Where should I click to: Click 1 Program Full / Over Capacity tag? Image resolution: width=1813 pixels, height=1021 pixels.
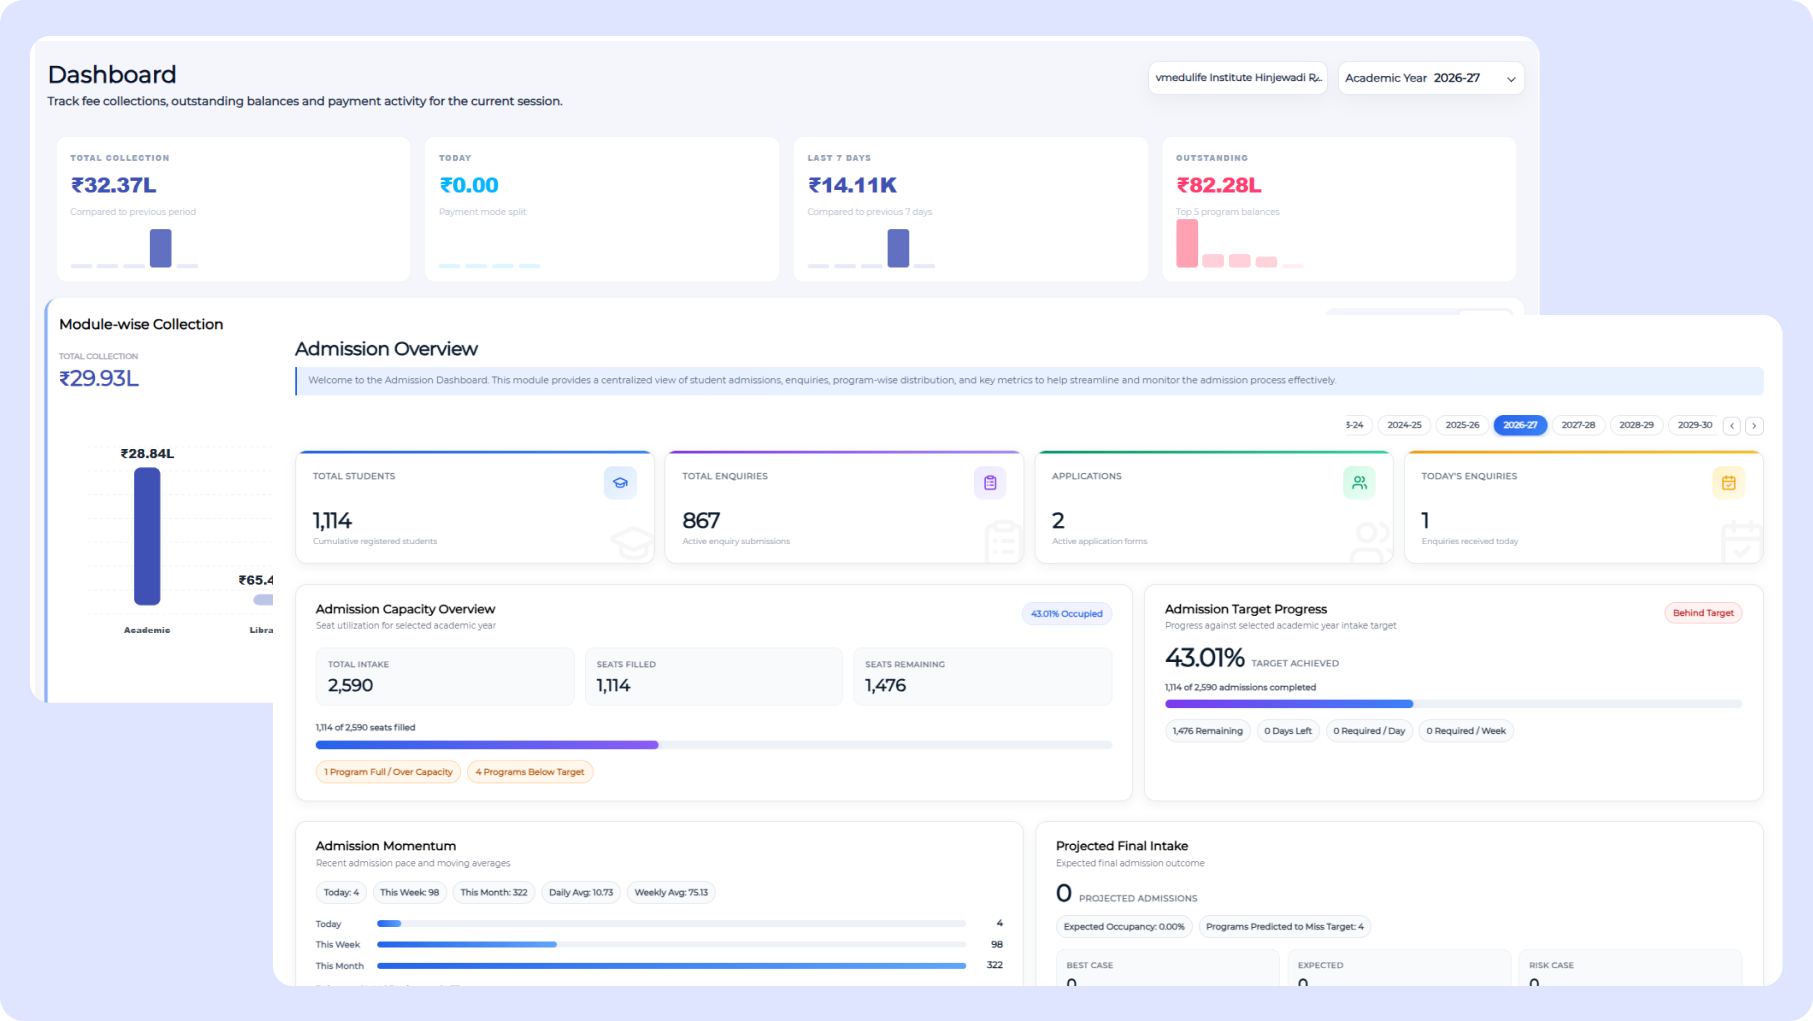tap(388, 772)
